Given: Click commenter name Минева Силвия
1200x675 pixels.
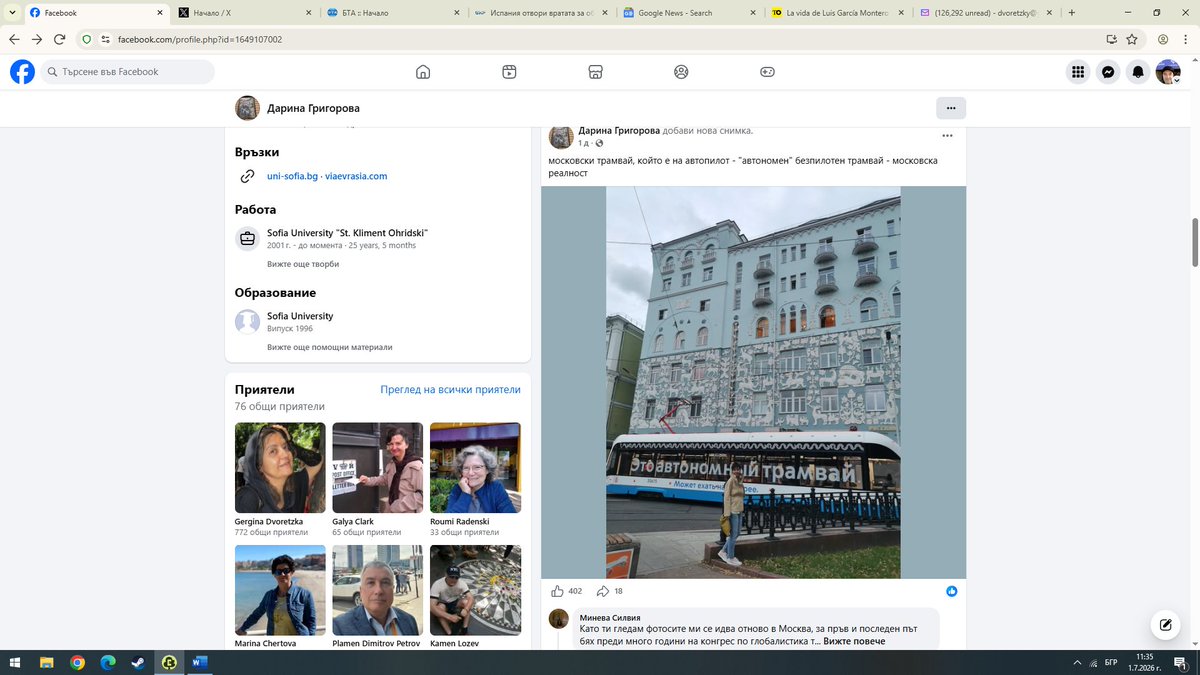Looking at the screenshot, I should point(610,618).
